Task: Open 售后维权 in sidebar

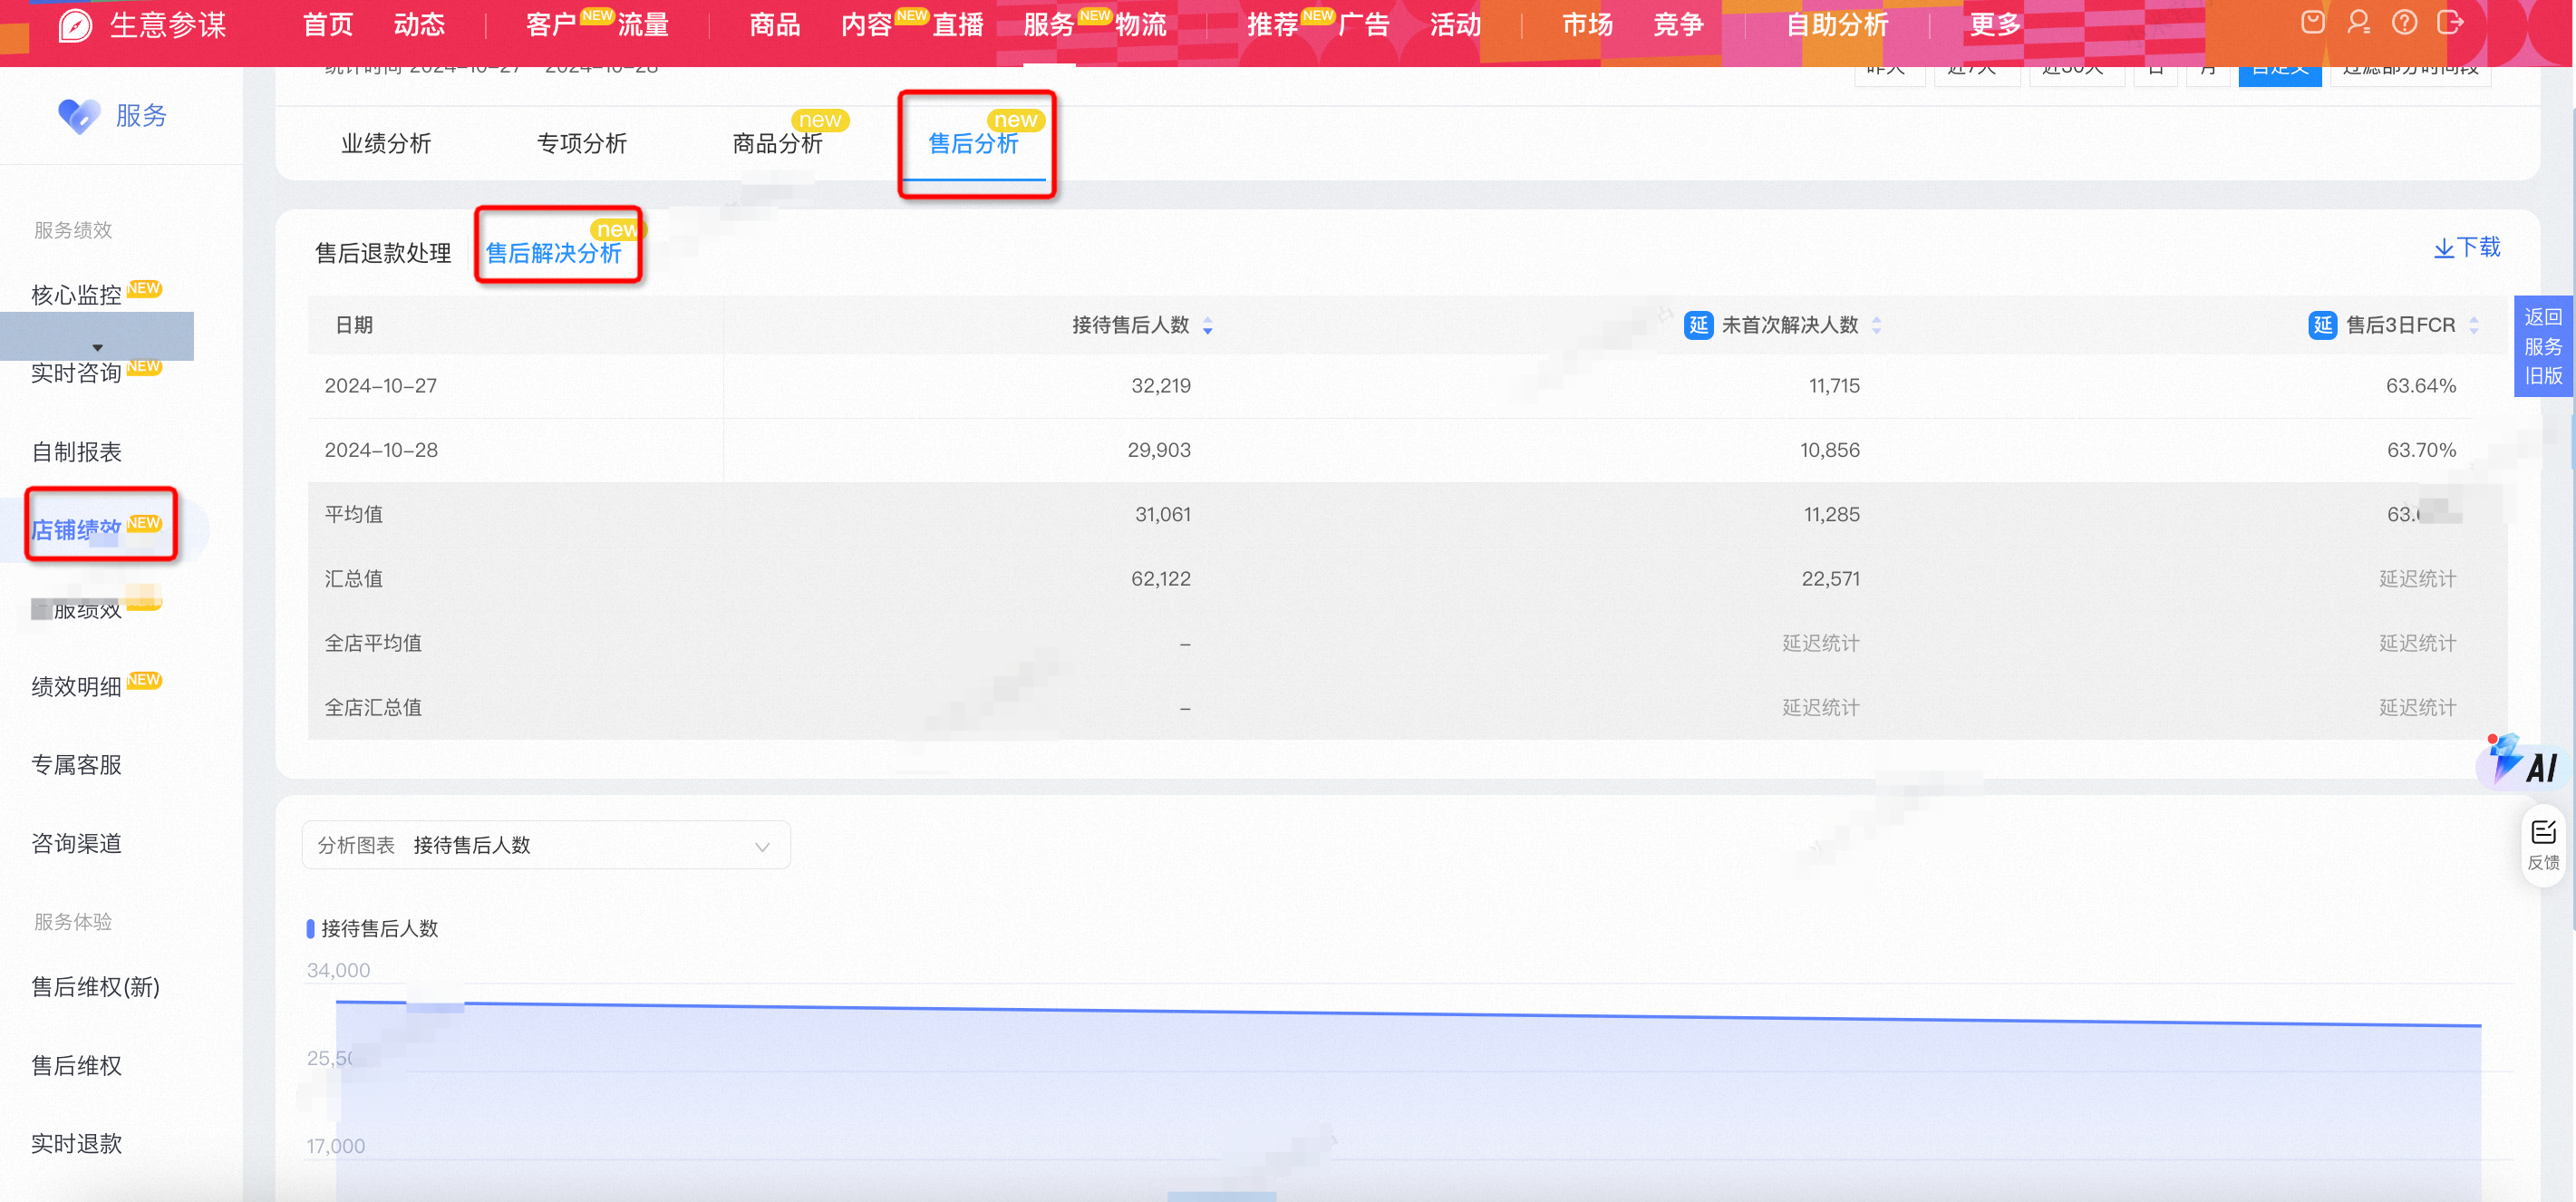Action: (76, 1066)
